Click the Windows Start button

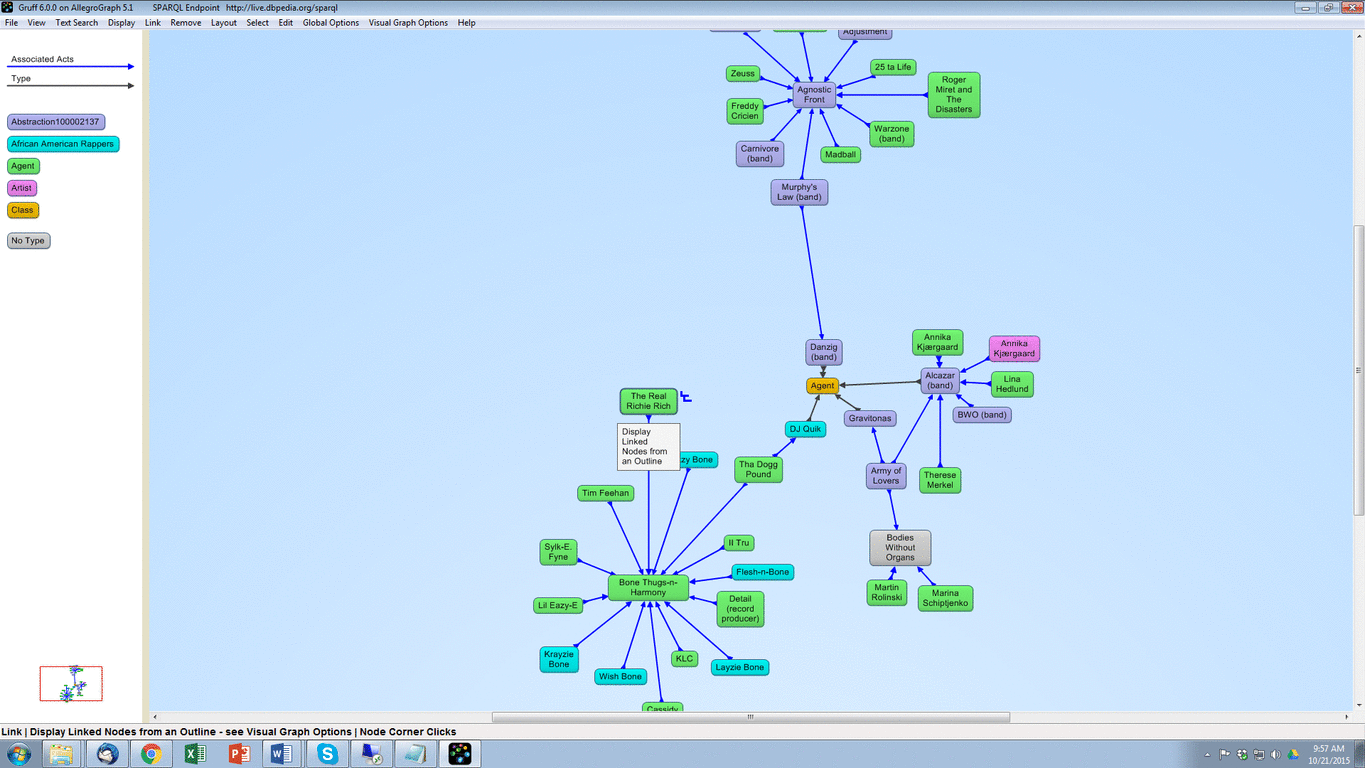(x=19, y=753)
